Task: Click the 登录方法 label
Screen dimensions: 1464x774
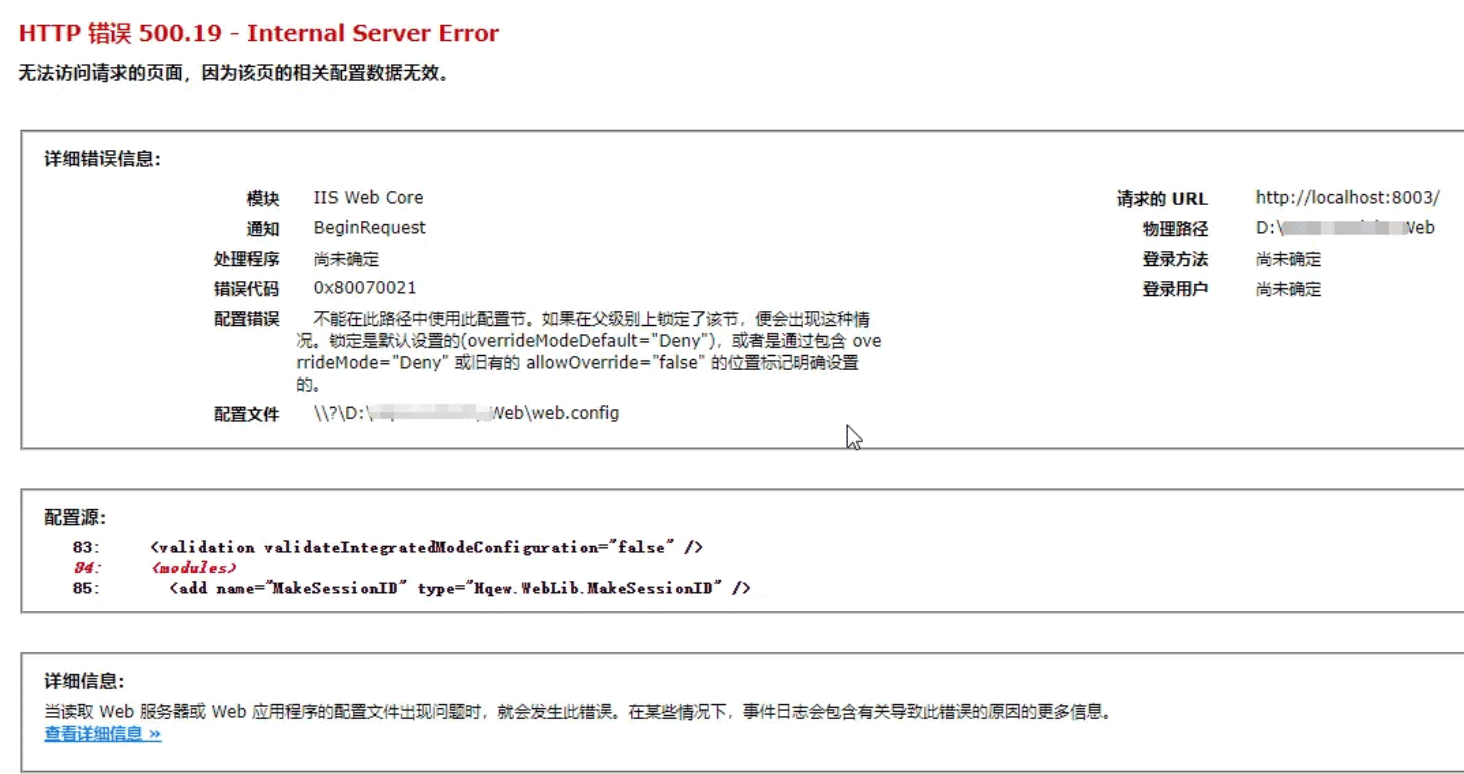Action: coord(1175,259)
